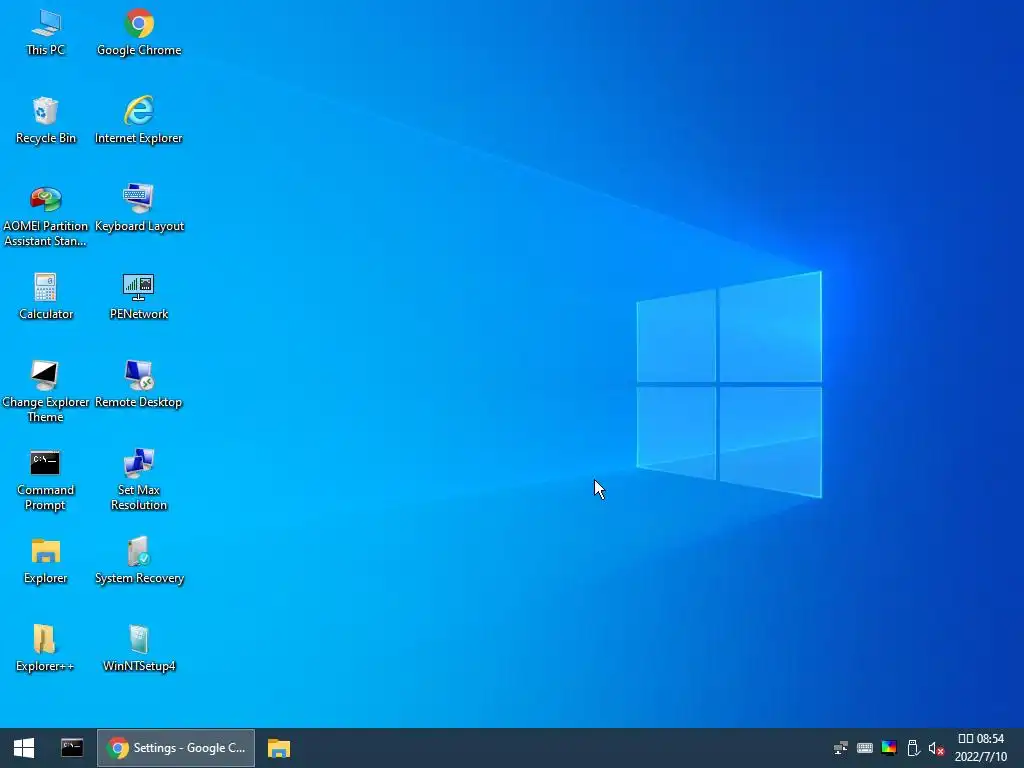
Task: Select the Internet Explorer desktop icon
Action: click(x=139, y=121)
